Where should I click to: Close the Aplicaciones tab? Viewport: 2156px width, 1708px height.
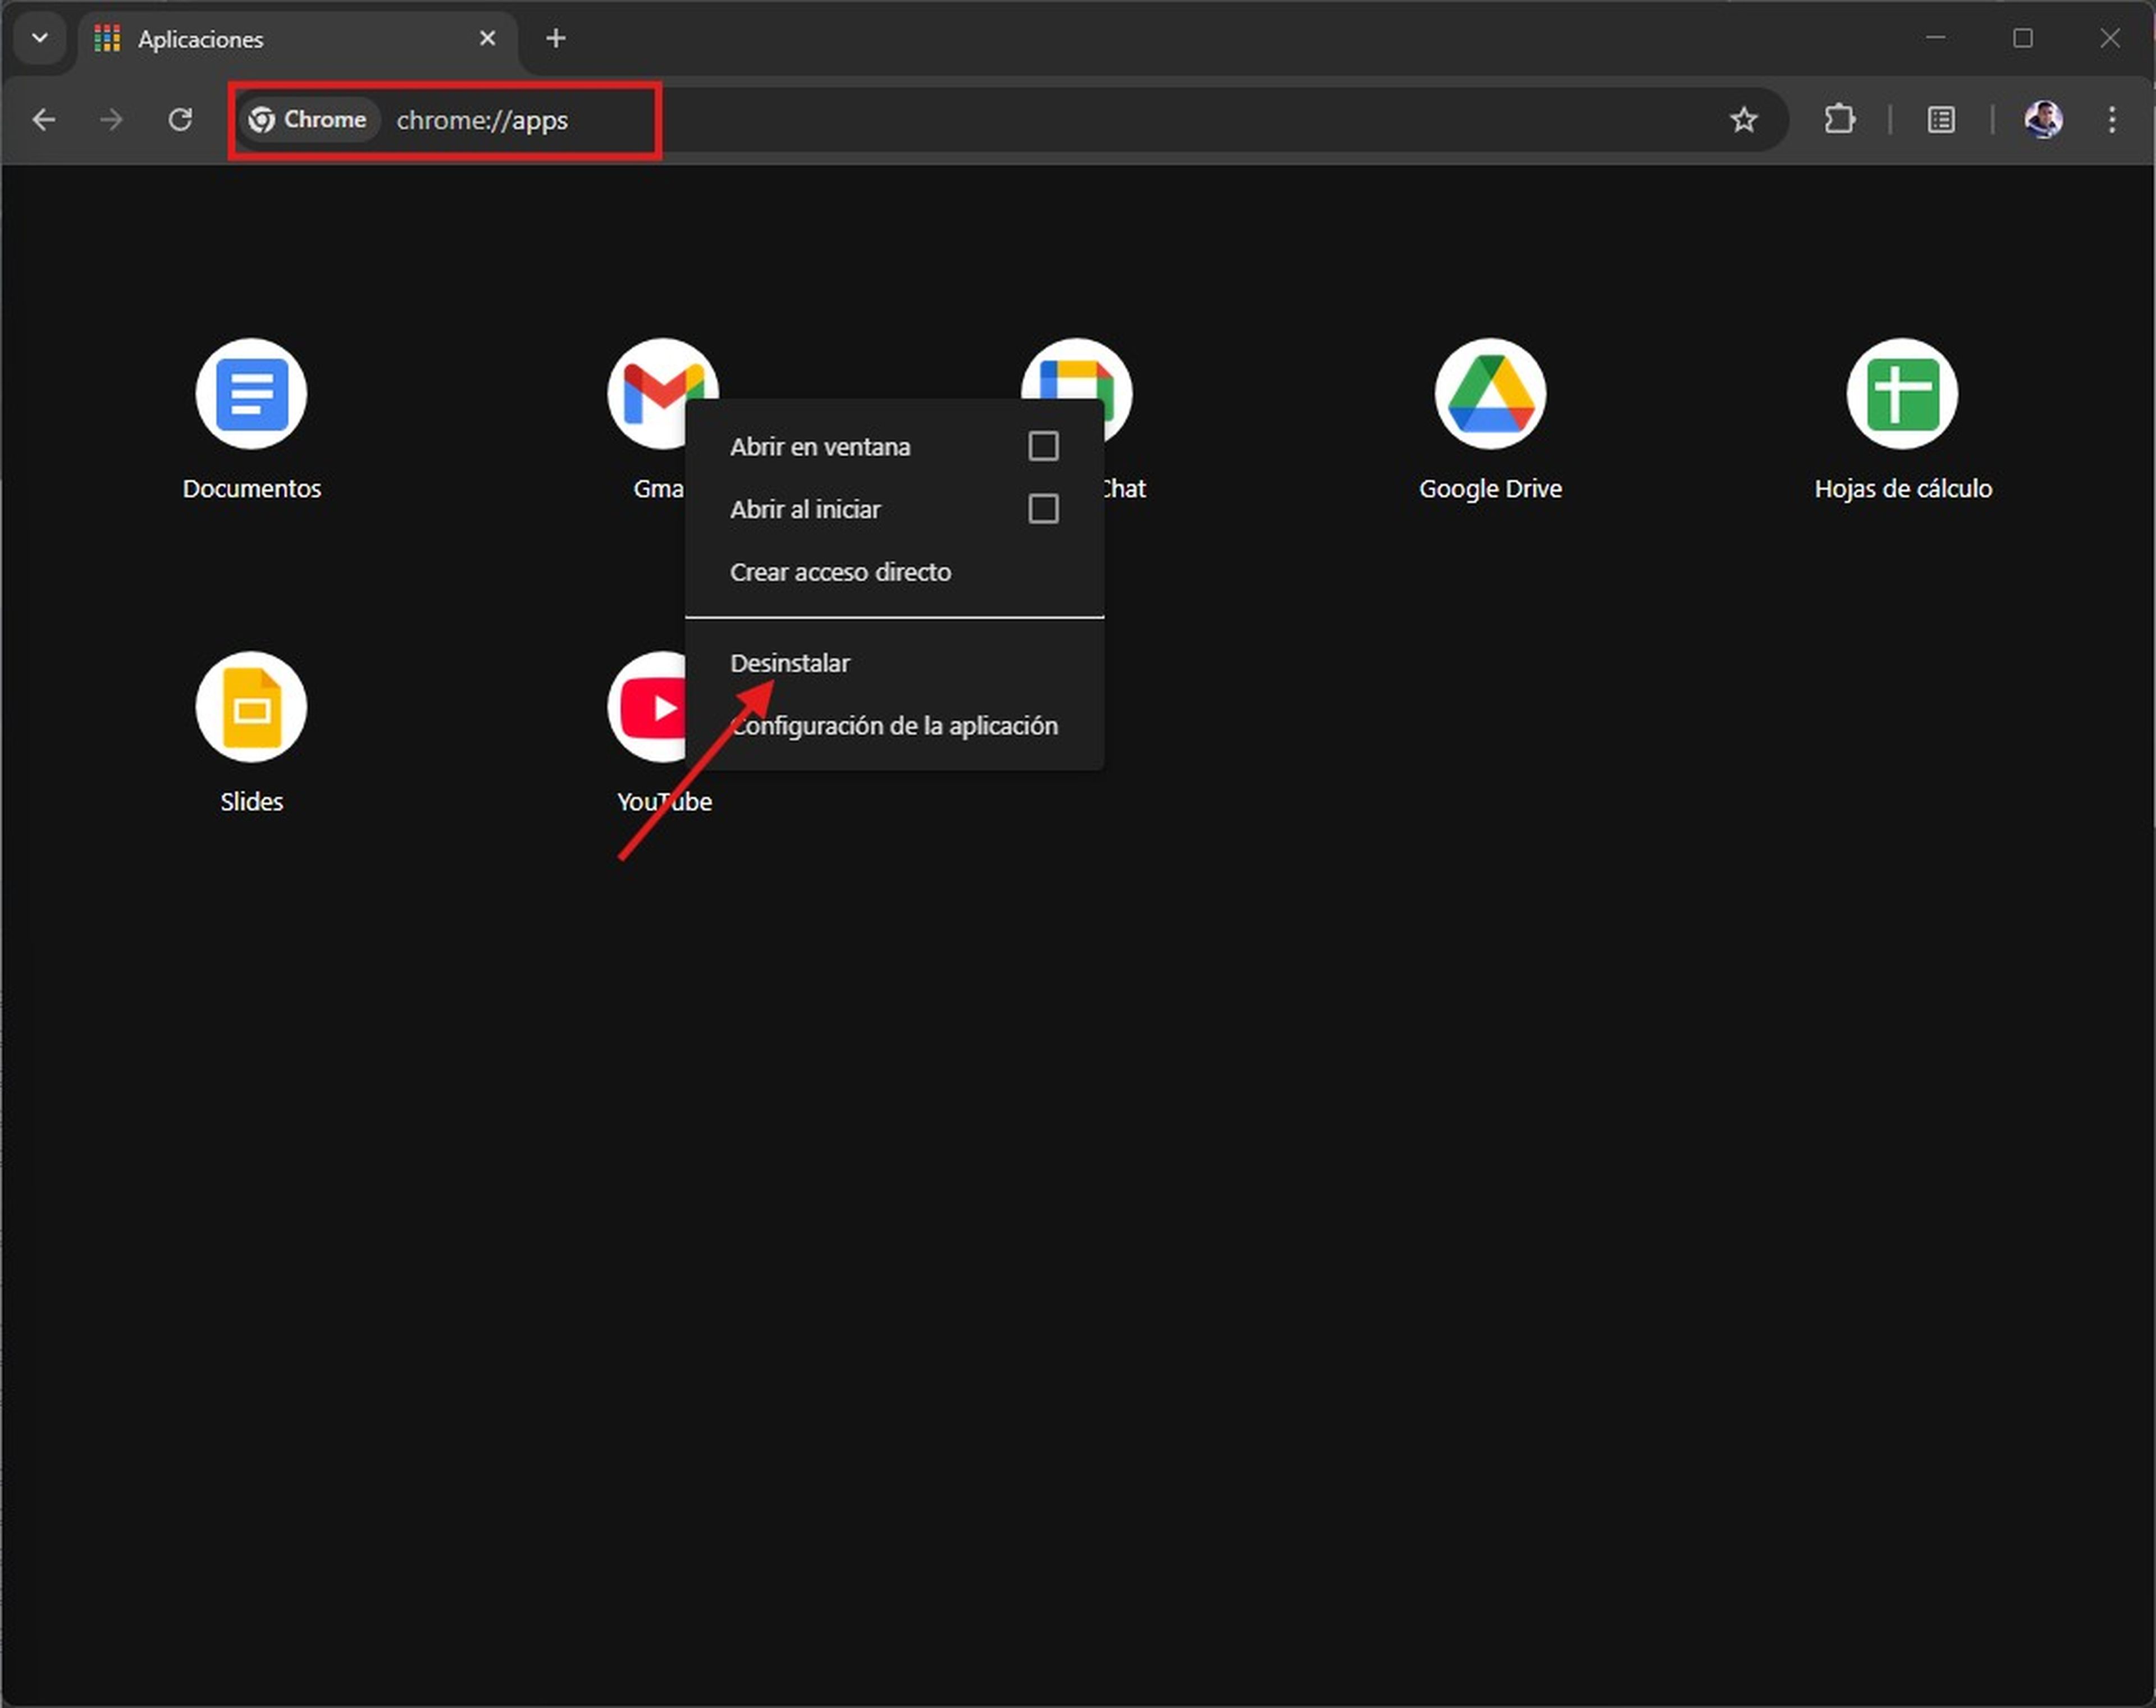[487, 38]
